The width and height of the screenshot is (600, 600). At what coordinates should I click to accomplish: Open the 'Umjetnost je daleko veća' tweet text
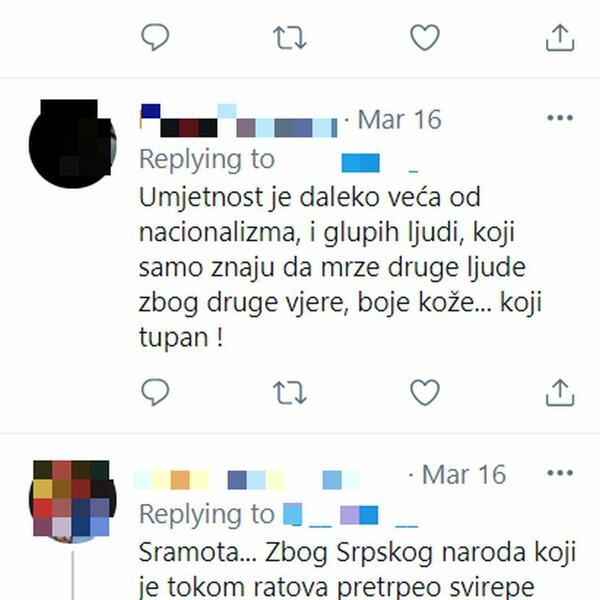tap(340, 267)
